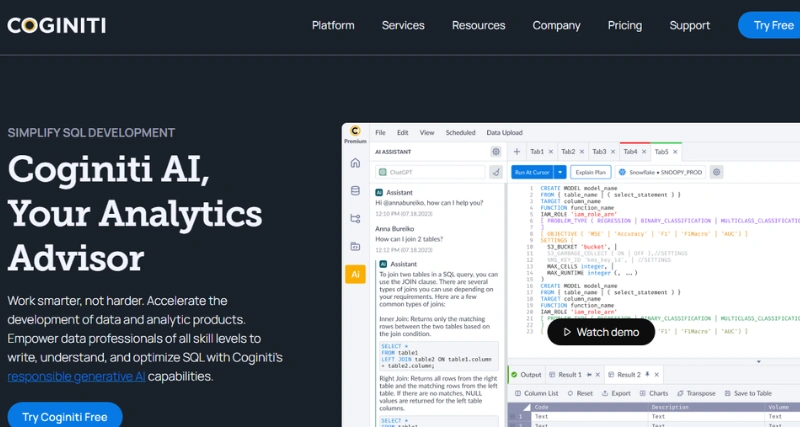Image resolution: width=800 pixels, height=427 pixels.
Task: Add a new query tab with plus icon
Action: (517, 152)
